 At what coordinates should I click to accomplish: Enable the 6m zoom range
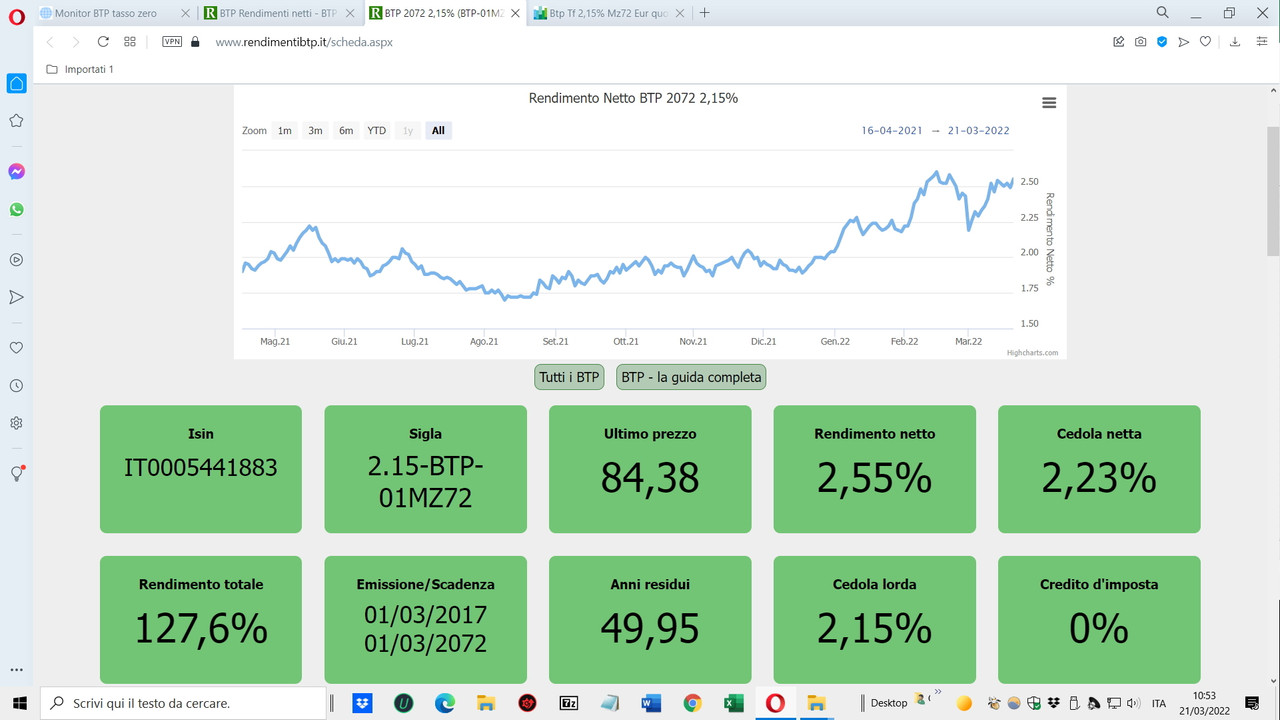[x=345, y=130]
